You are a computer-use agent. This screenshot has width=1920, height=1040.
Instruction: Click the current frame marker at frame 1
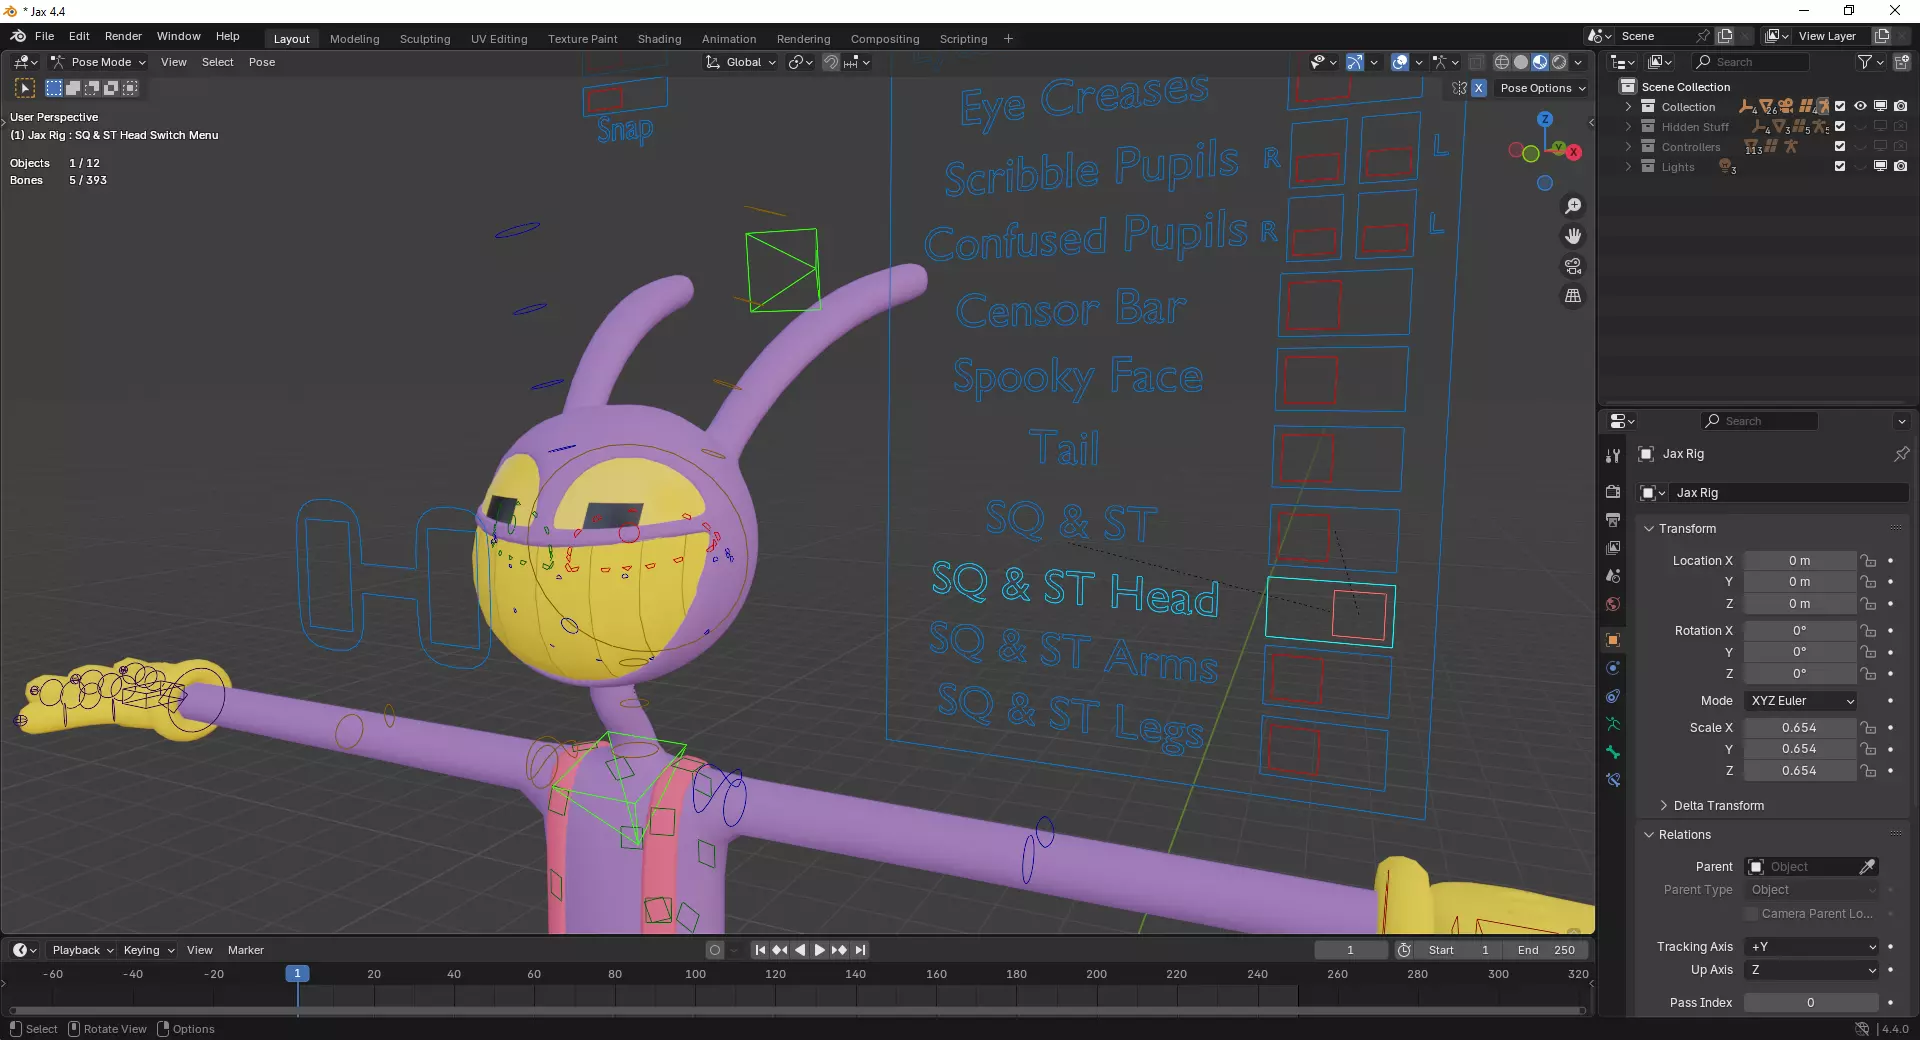tap(297, 973)
